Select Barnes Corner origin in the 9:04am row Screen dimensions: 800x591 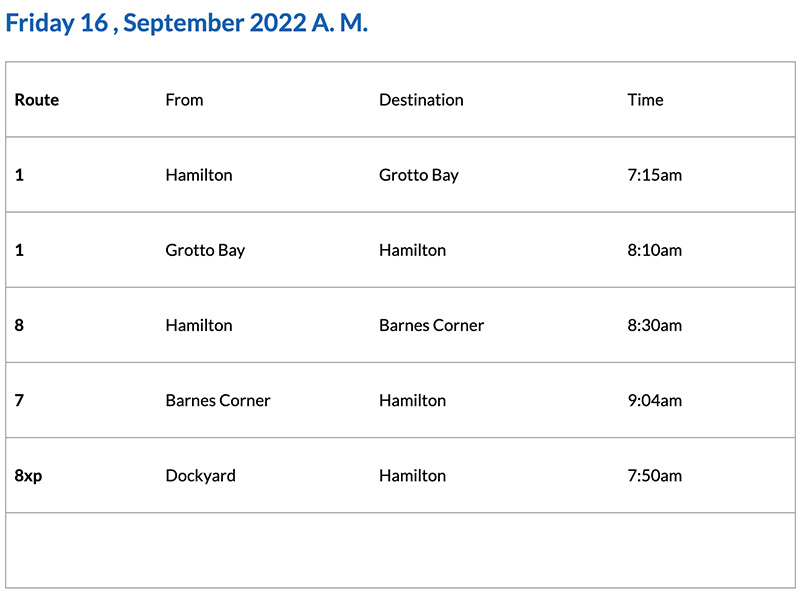tap(218, 400)
